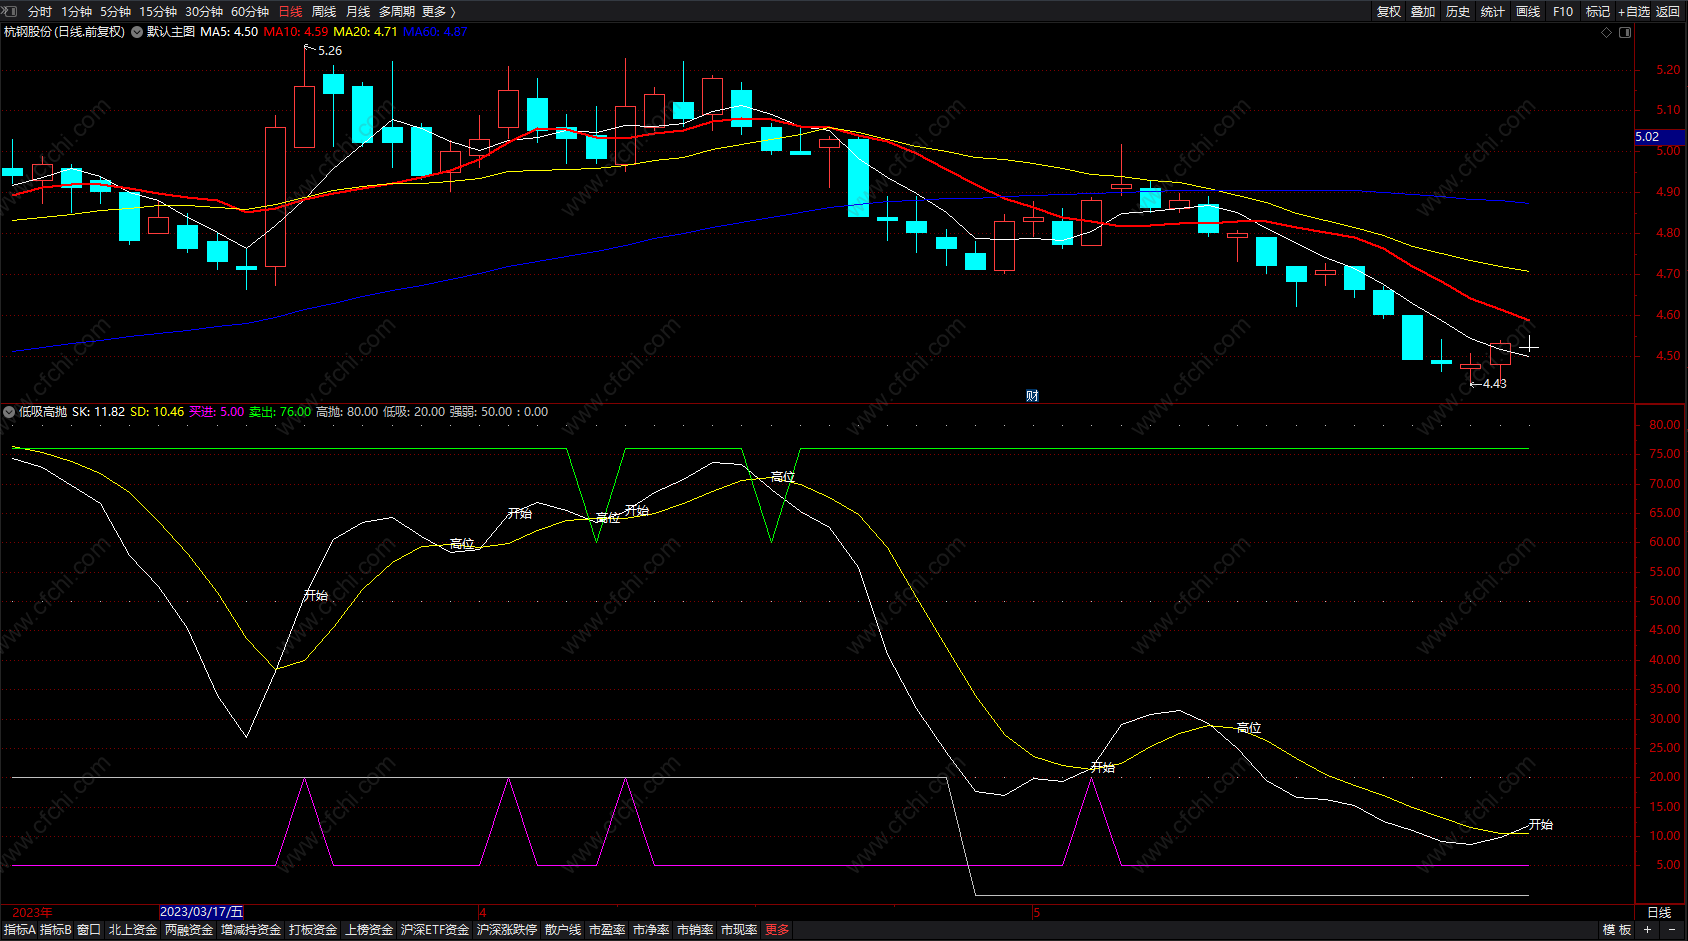Image resolution: width=1688 pixels, height=941 pixels.
Task: Add stock via +自选 button
Action: point(1634,11)
